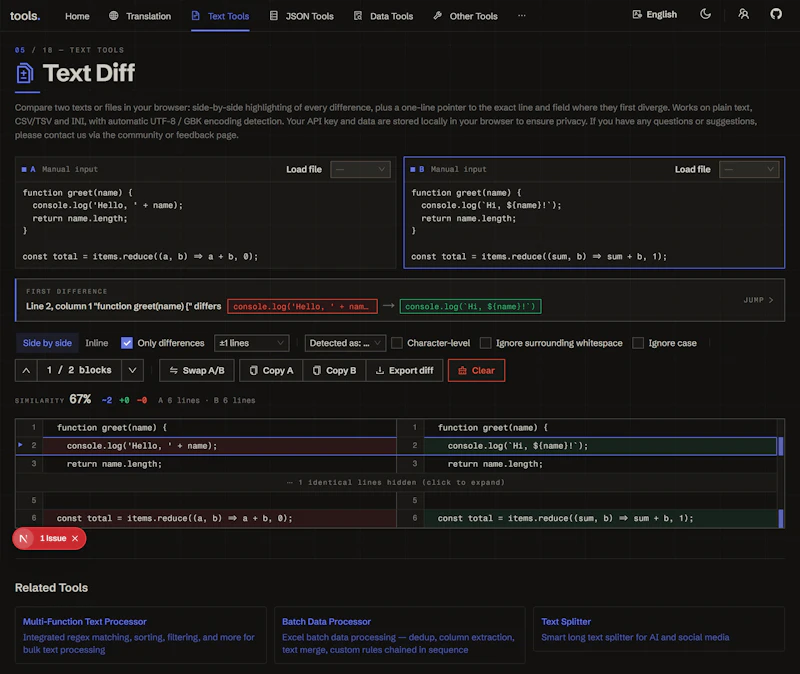Open the user account icon
Viewport: 800px width, 674px height.
tap(743, 14)
